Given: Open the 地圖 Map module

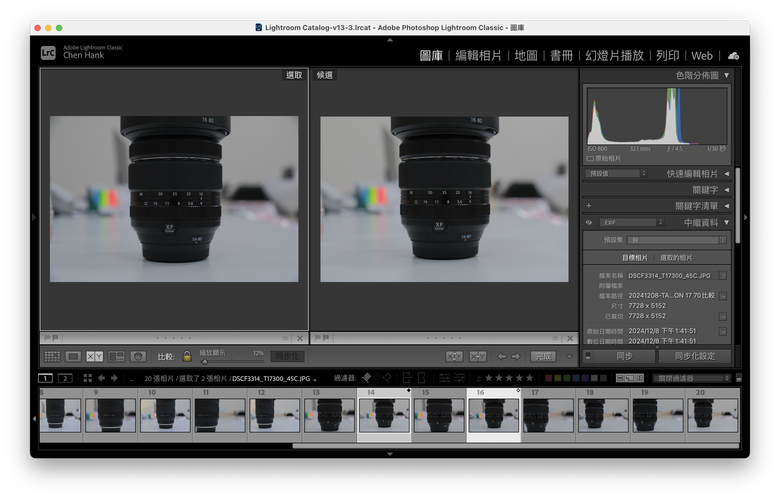Looking at the screenshot, I should click(526, 56).
